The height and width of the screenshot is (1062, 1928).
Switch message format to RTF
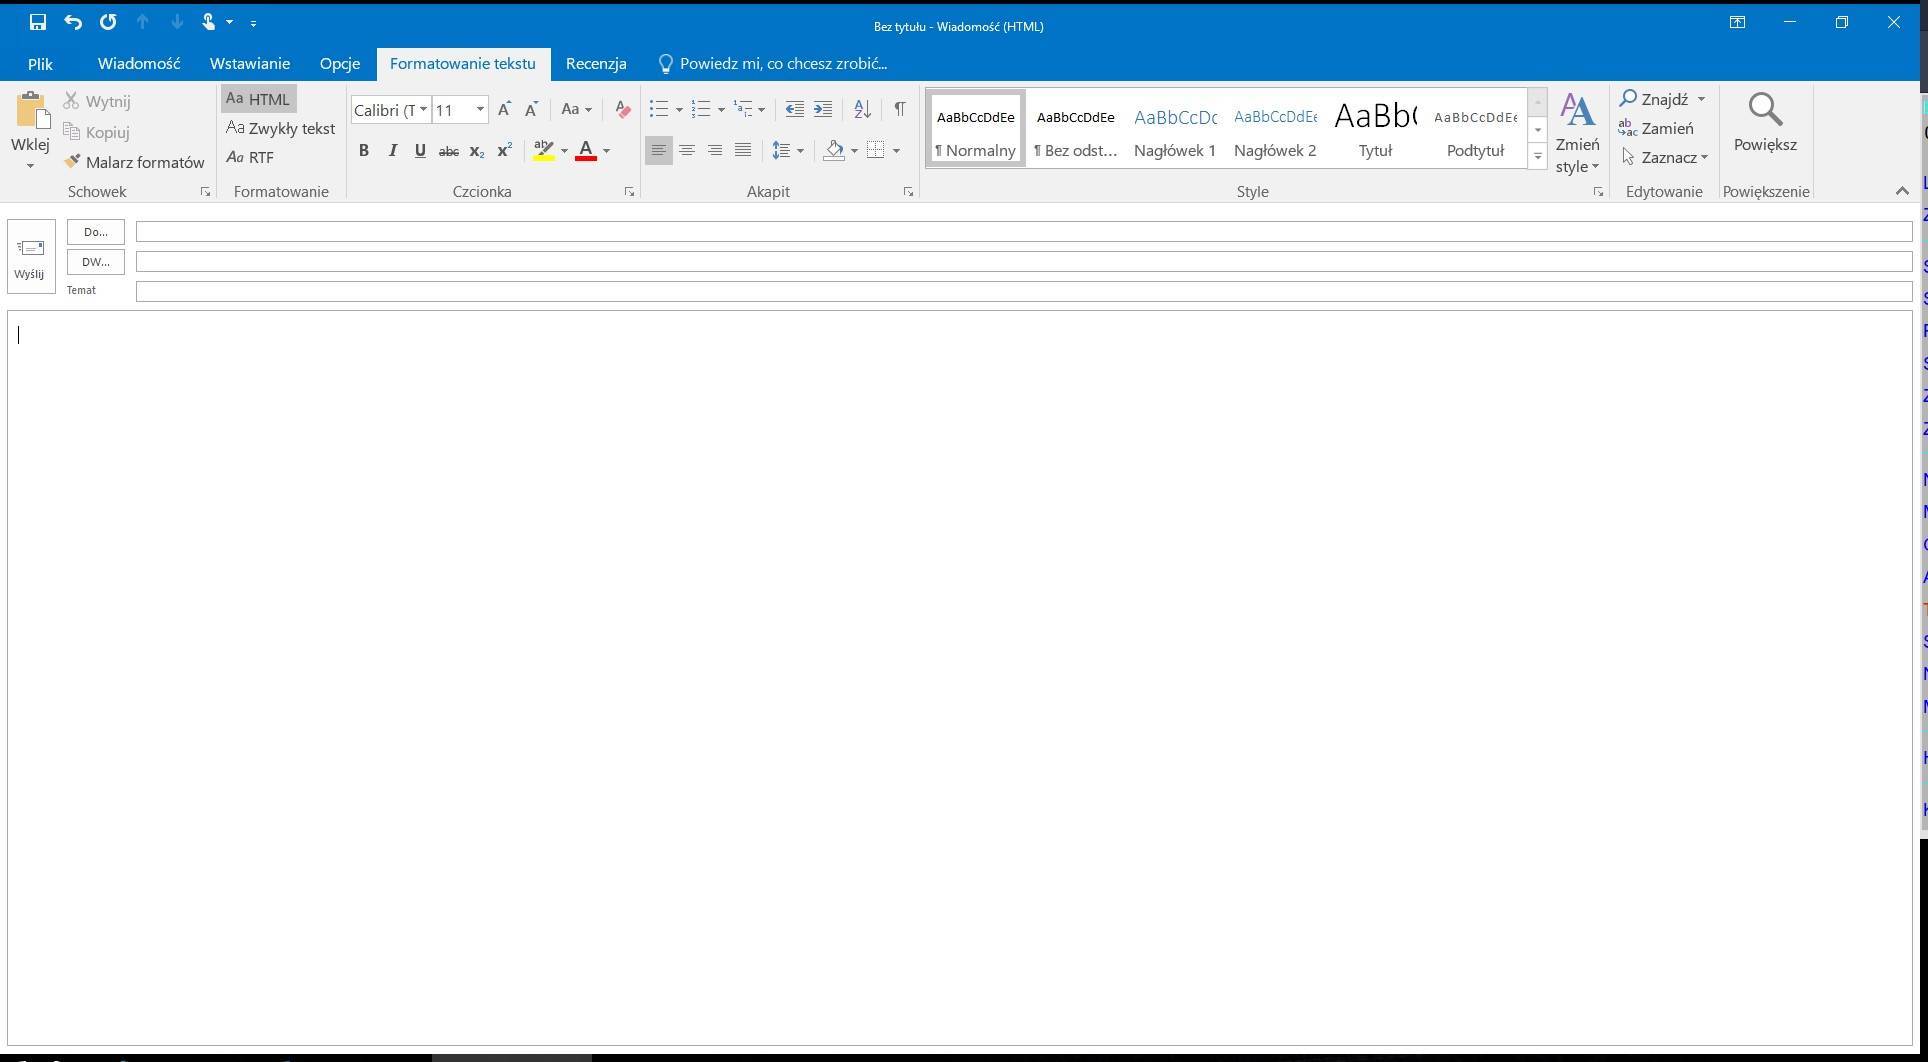[x=250, y=157]
